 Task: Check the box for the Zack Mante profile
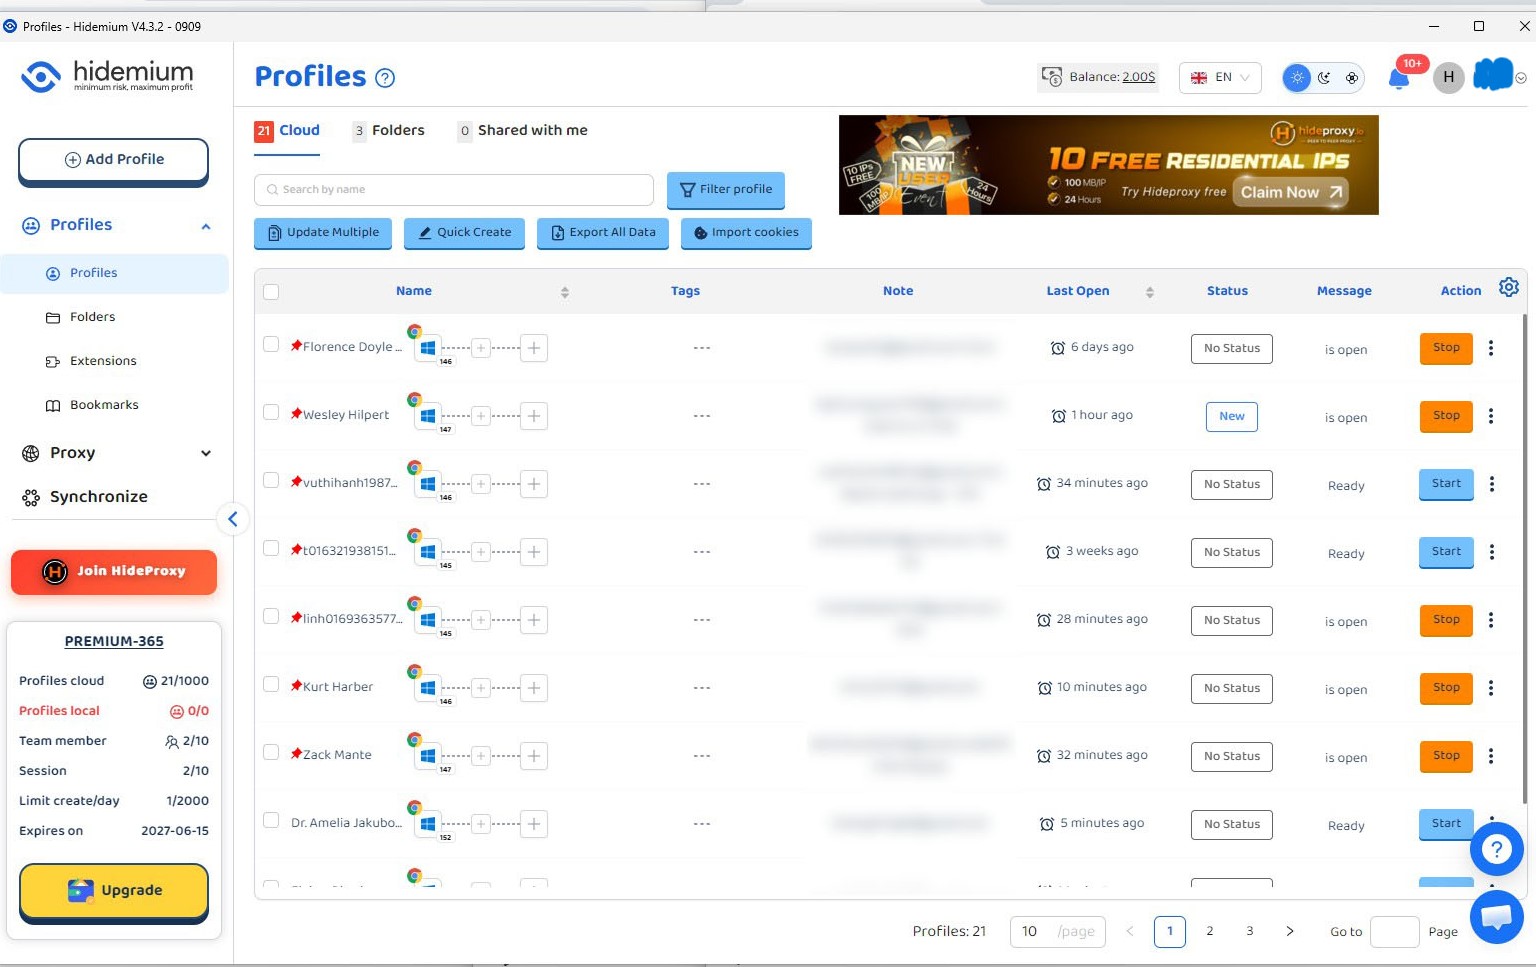(271, 752)
